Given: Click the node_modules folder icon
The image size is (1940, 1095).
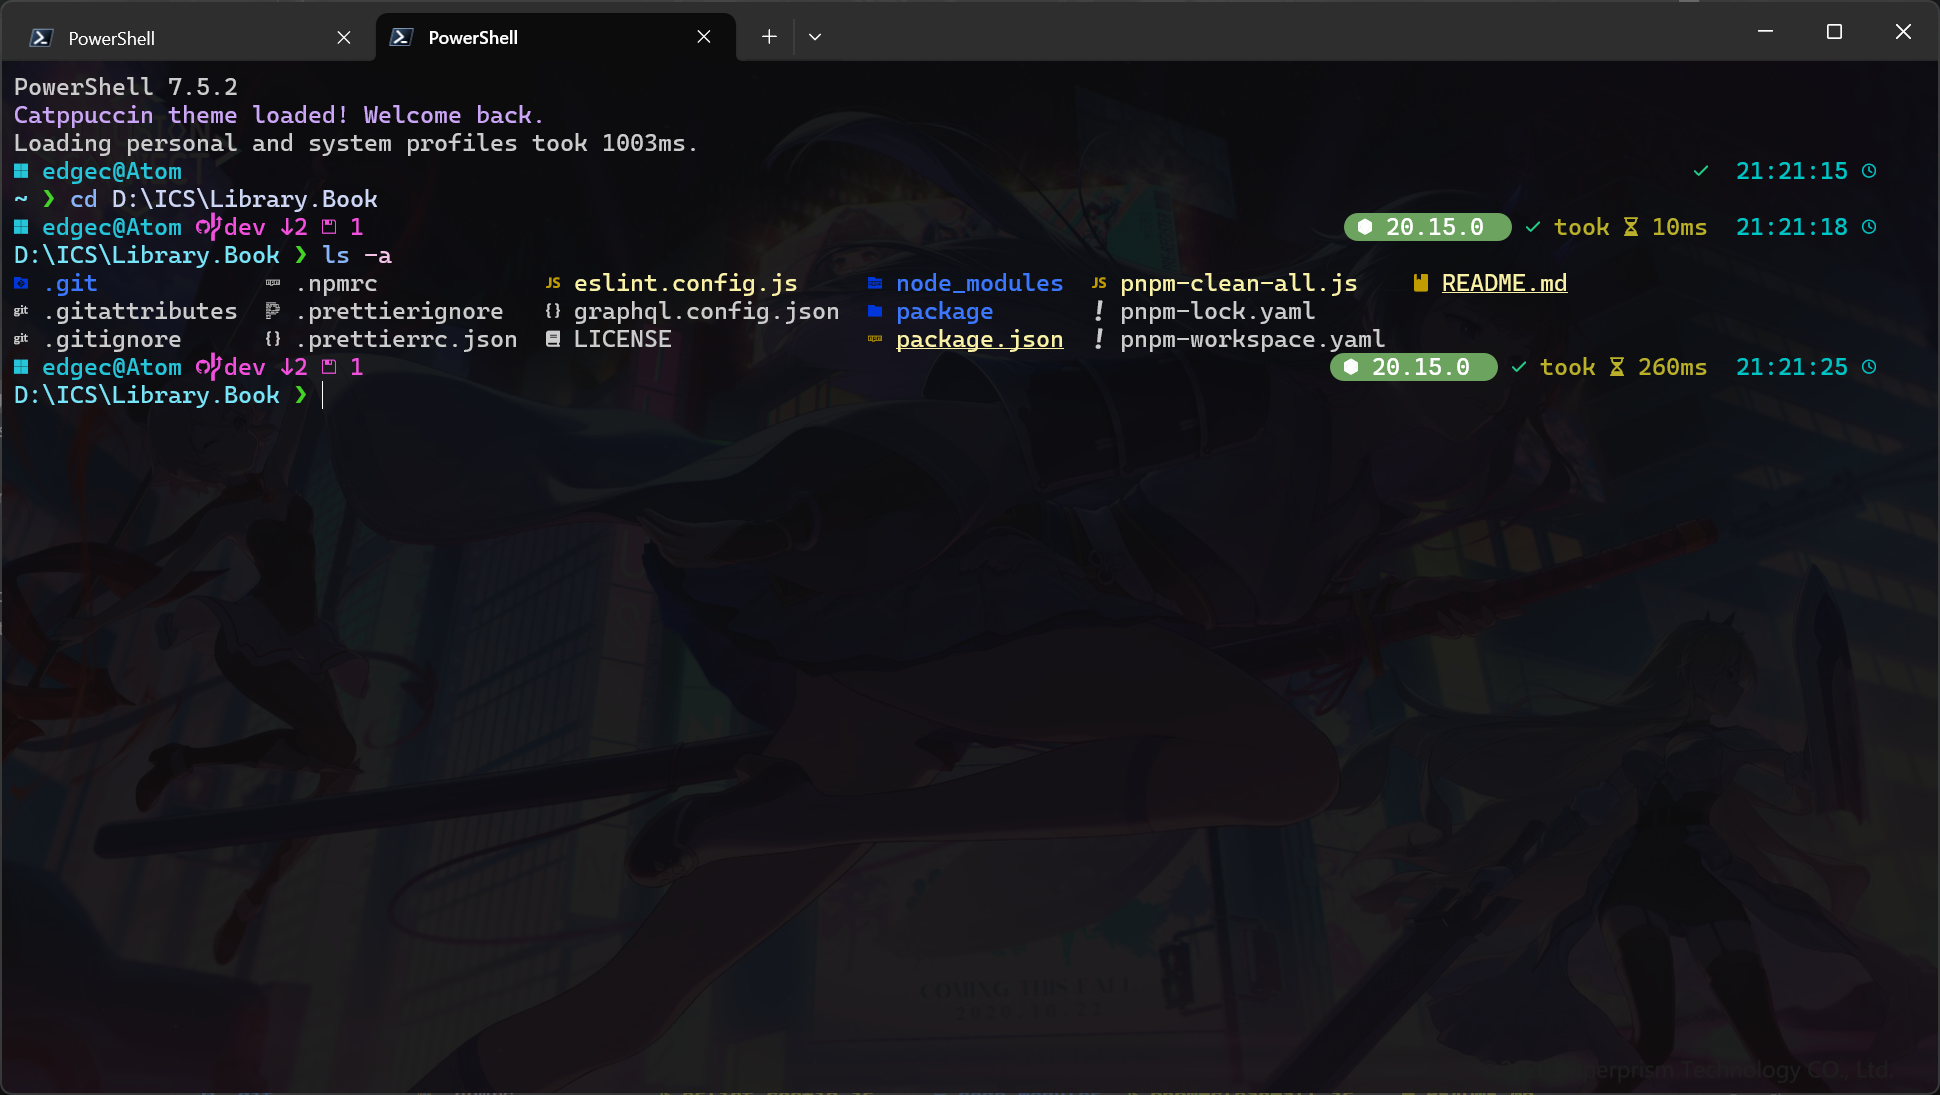Looking at the screenshot, I should [875, 283].
